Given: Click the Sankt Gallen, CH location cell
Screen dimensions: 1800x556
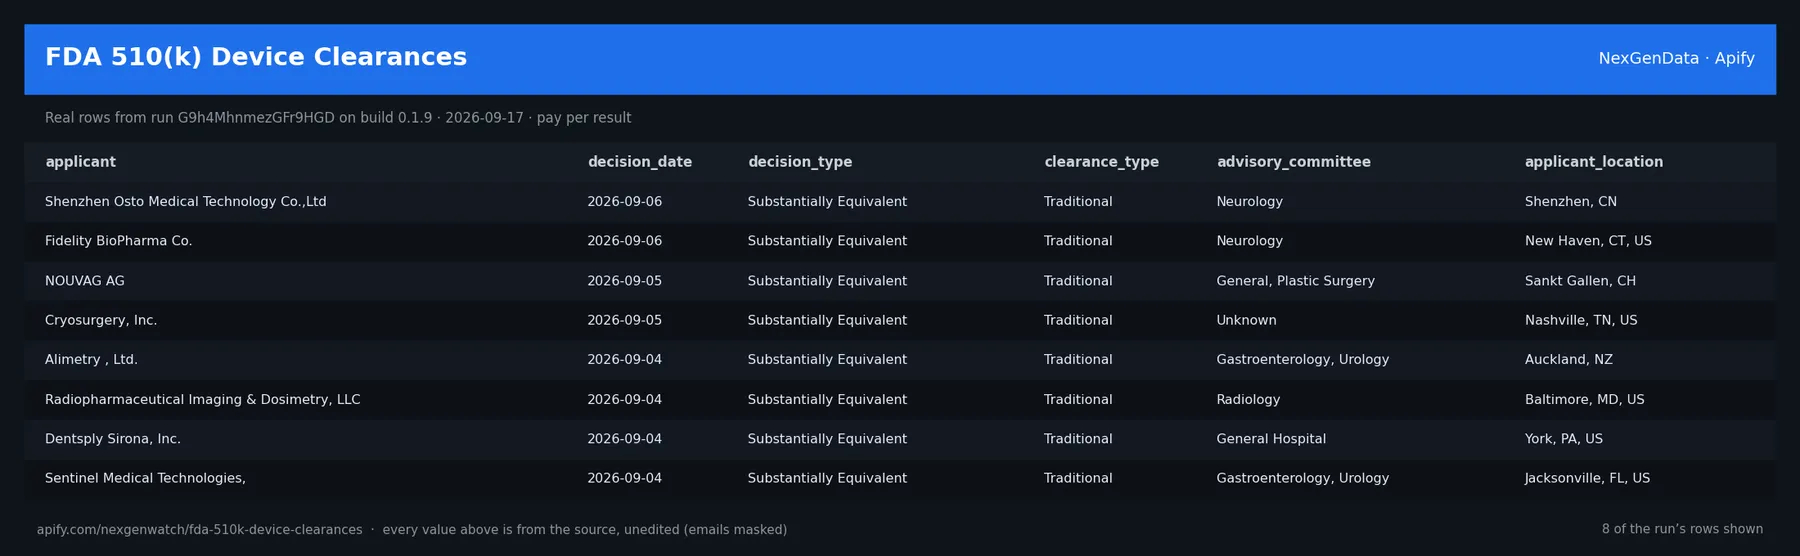Looking at the screenshot, I should [x=1580, y=281].
